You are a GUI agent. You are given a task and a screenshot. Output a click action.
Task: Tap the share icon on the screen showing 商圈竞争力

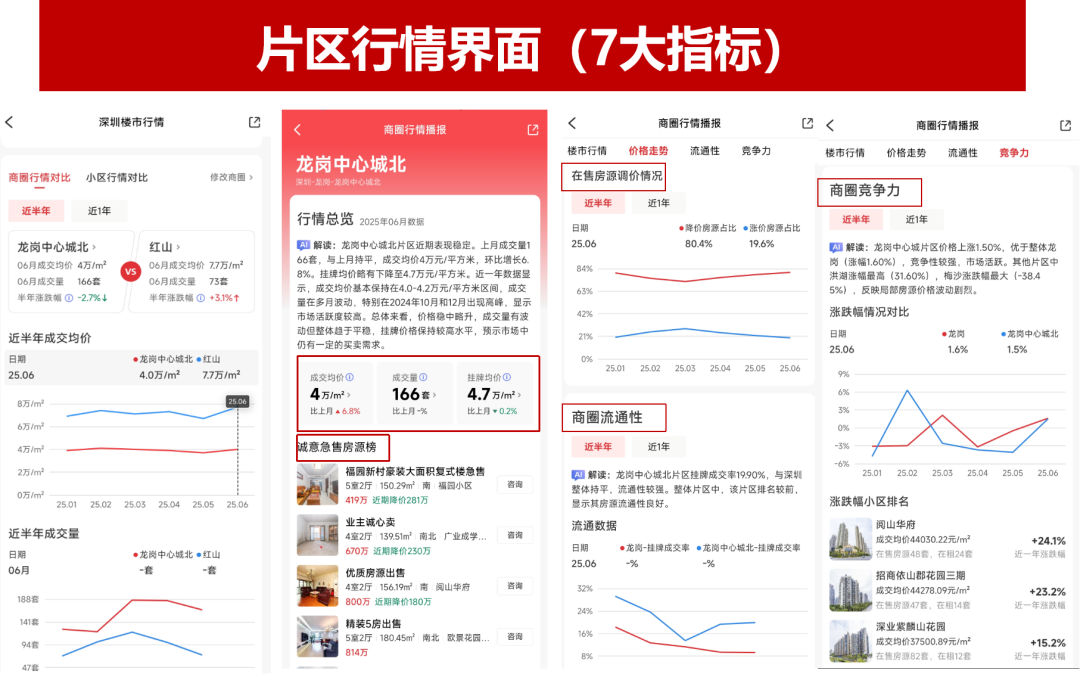pos(1066,125)
